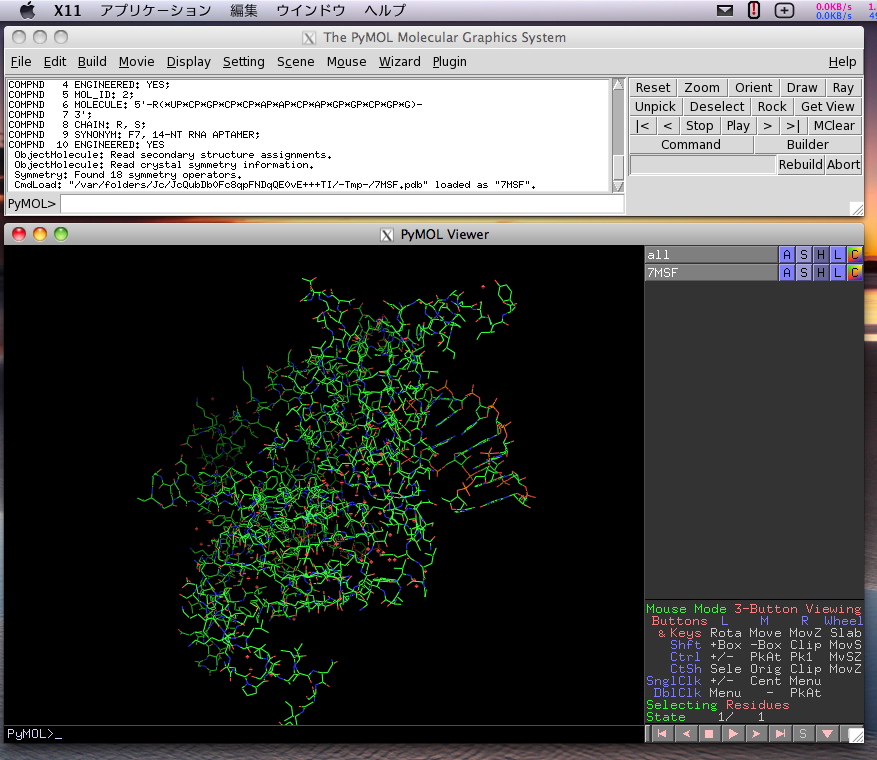Toggle the S scene button in viewer bar

[x=803, y=734]
